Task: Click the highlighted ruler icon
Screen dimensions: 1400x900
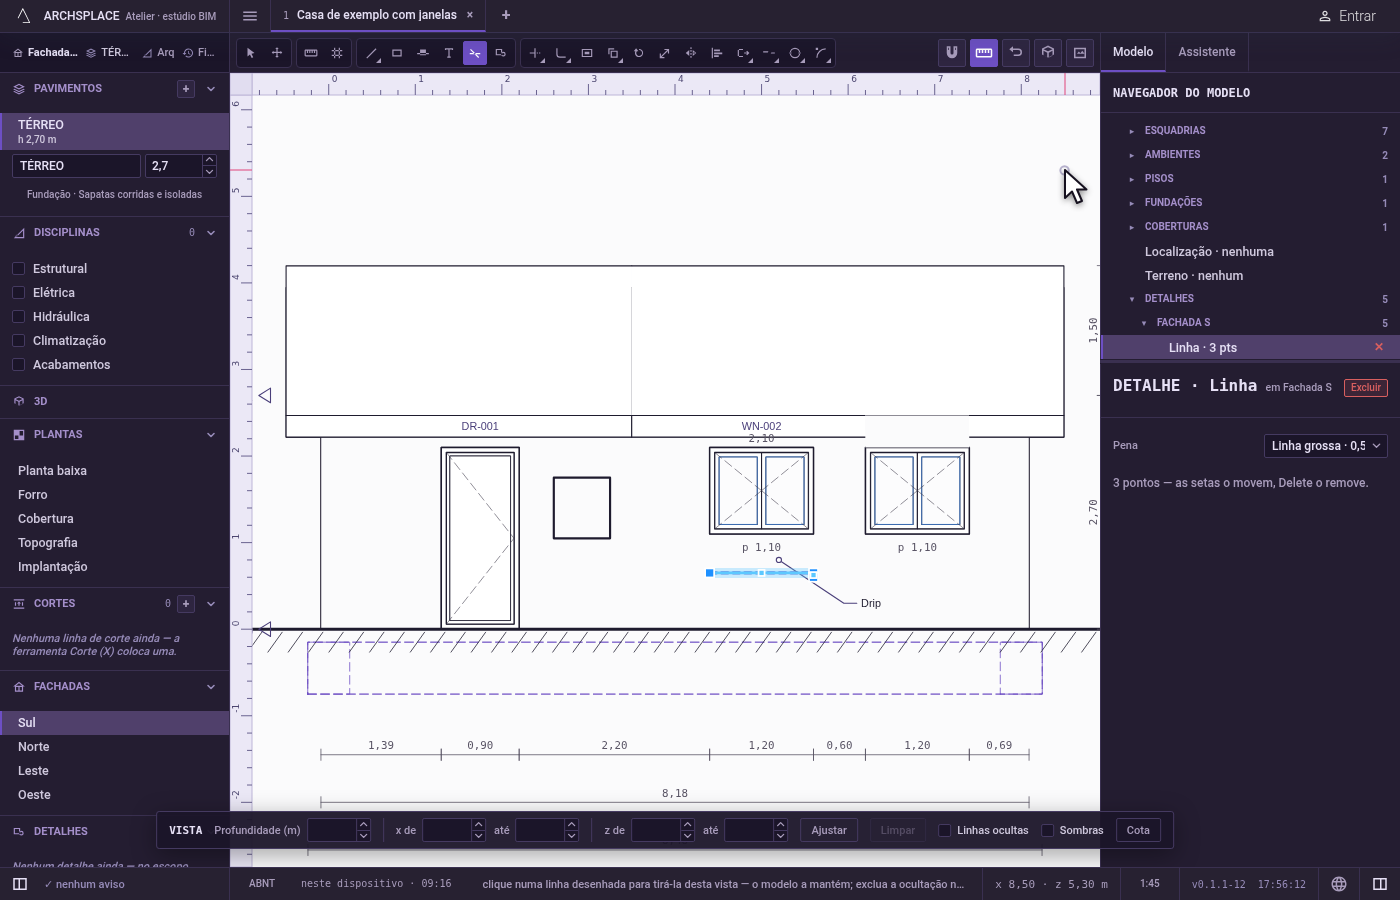Action: [x=984, y=53]
